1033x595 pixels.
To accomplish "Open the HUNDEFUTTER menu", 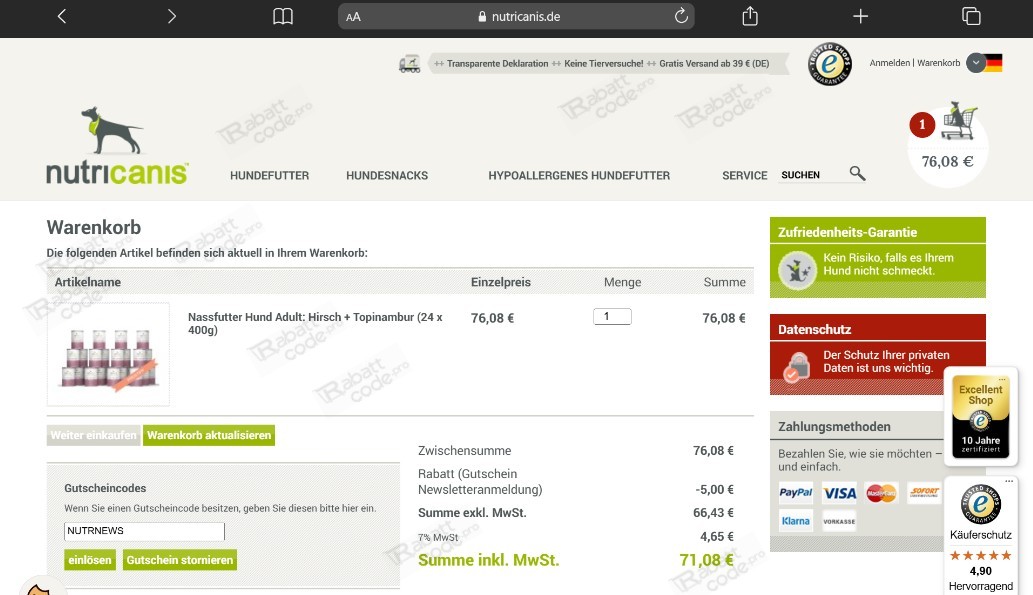I will pos(269,176).
